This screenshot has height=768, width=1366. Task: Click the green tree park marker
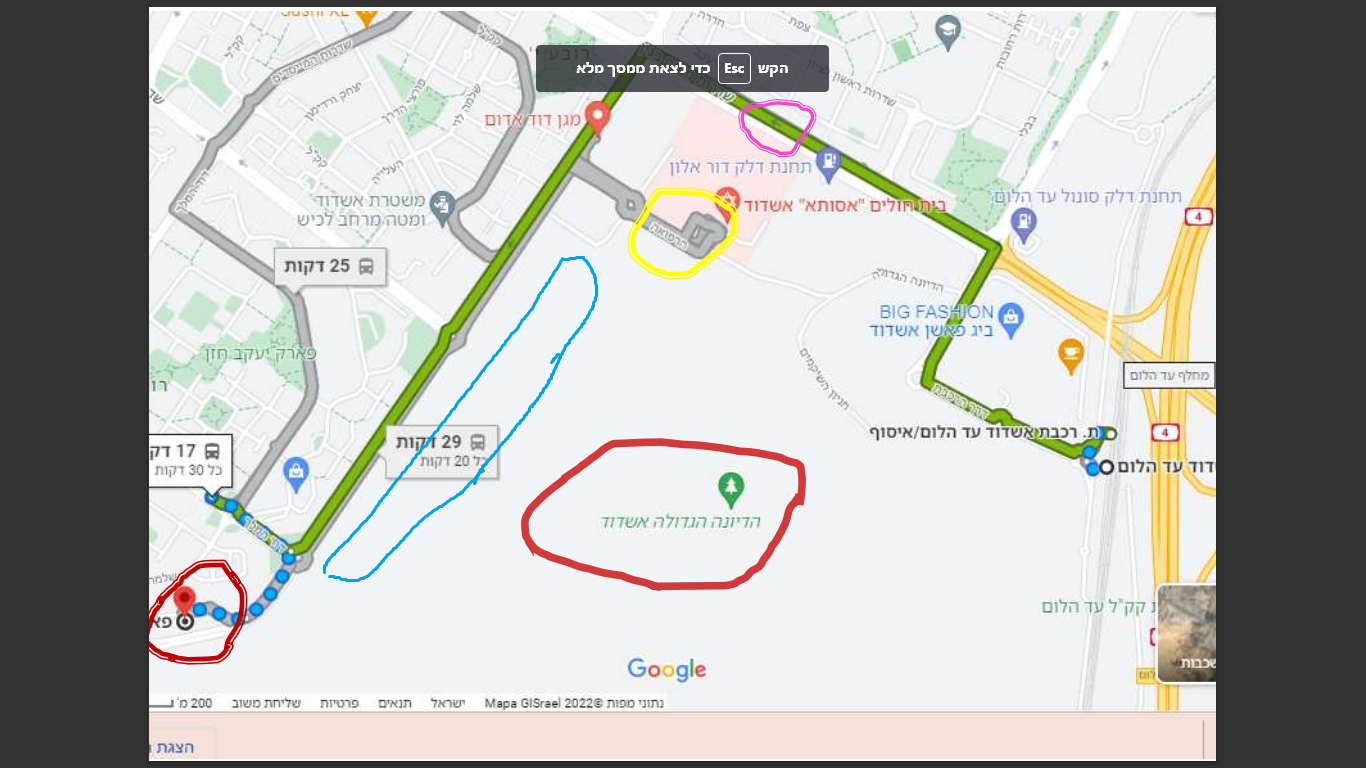[x=731, y=489]
